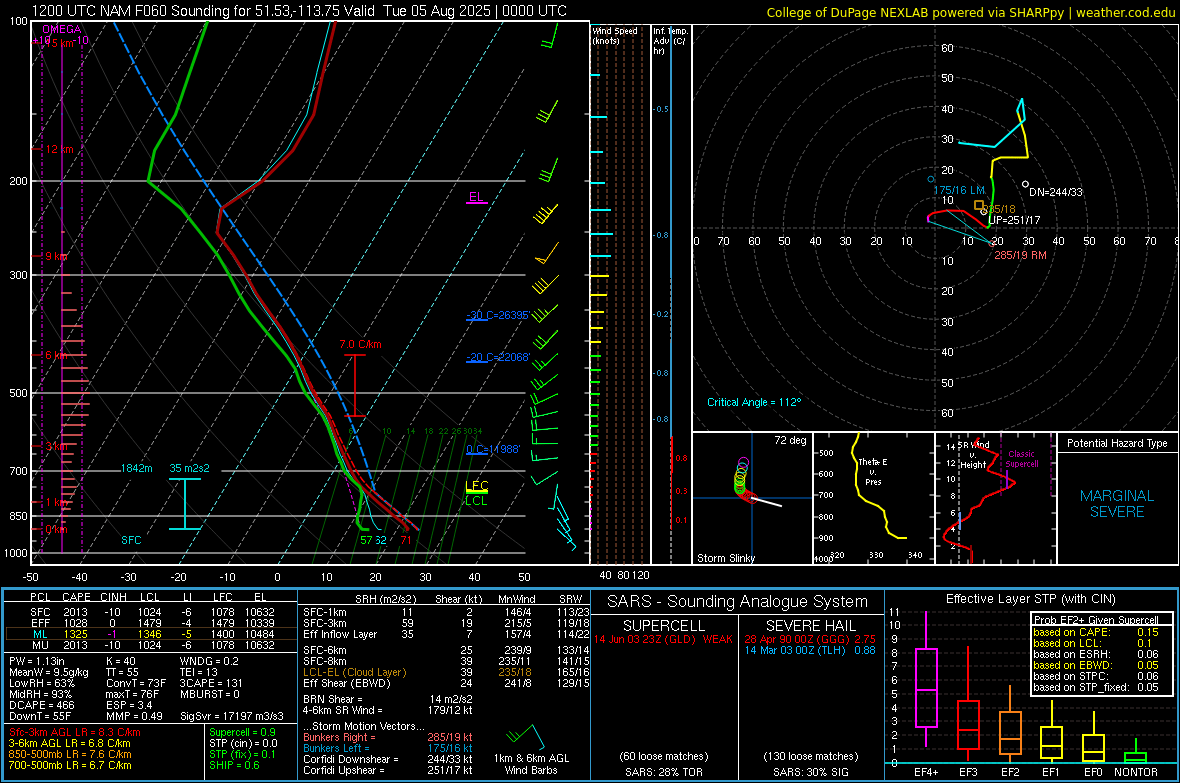
Task: Click the sounding title with valid time
Action: point(300,11)
